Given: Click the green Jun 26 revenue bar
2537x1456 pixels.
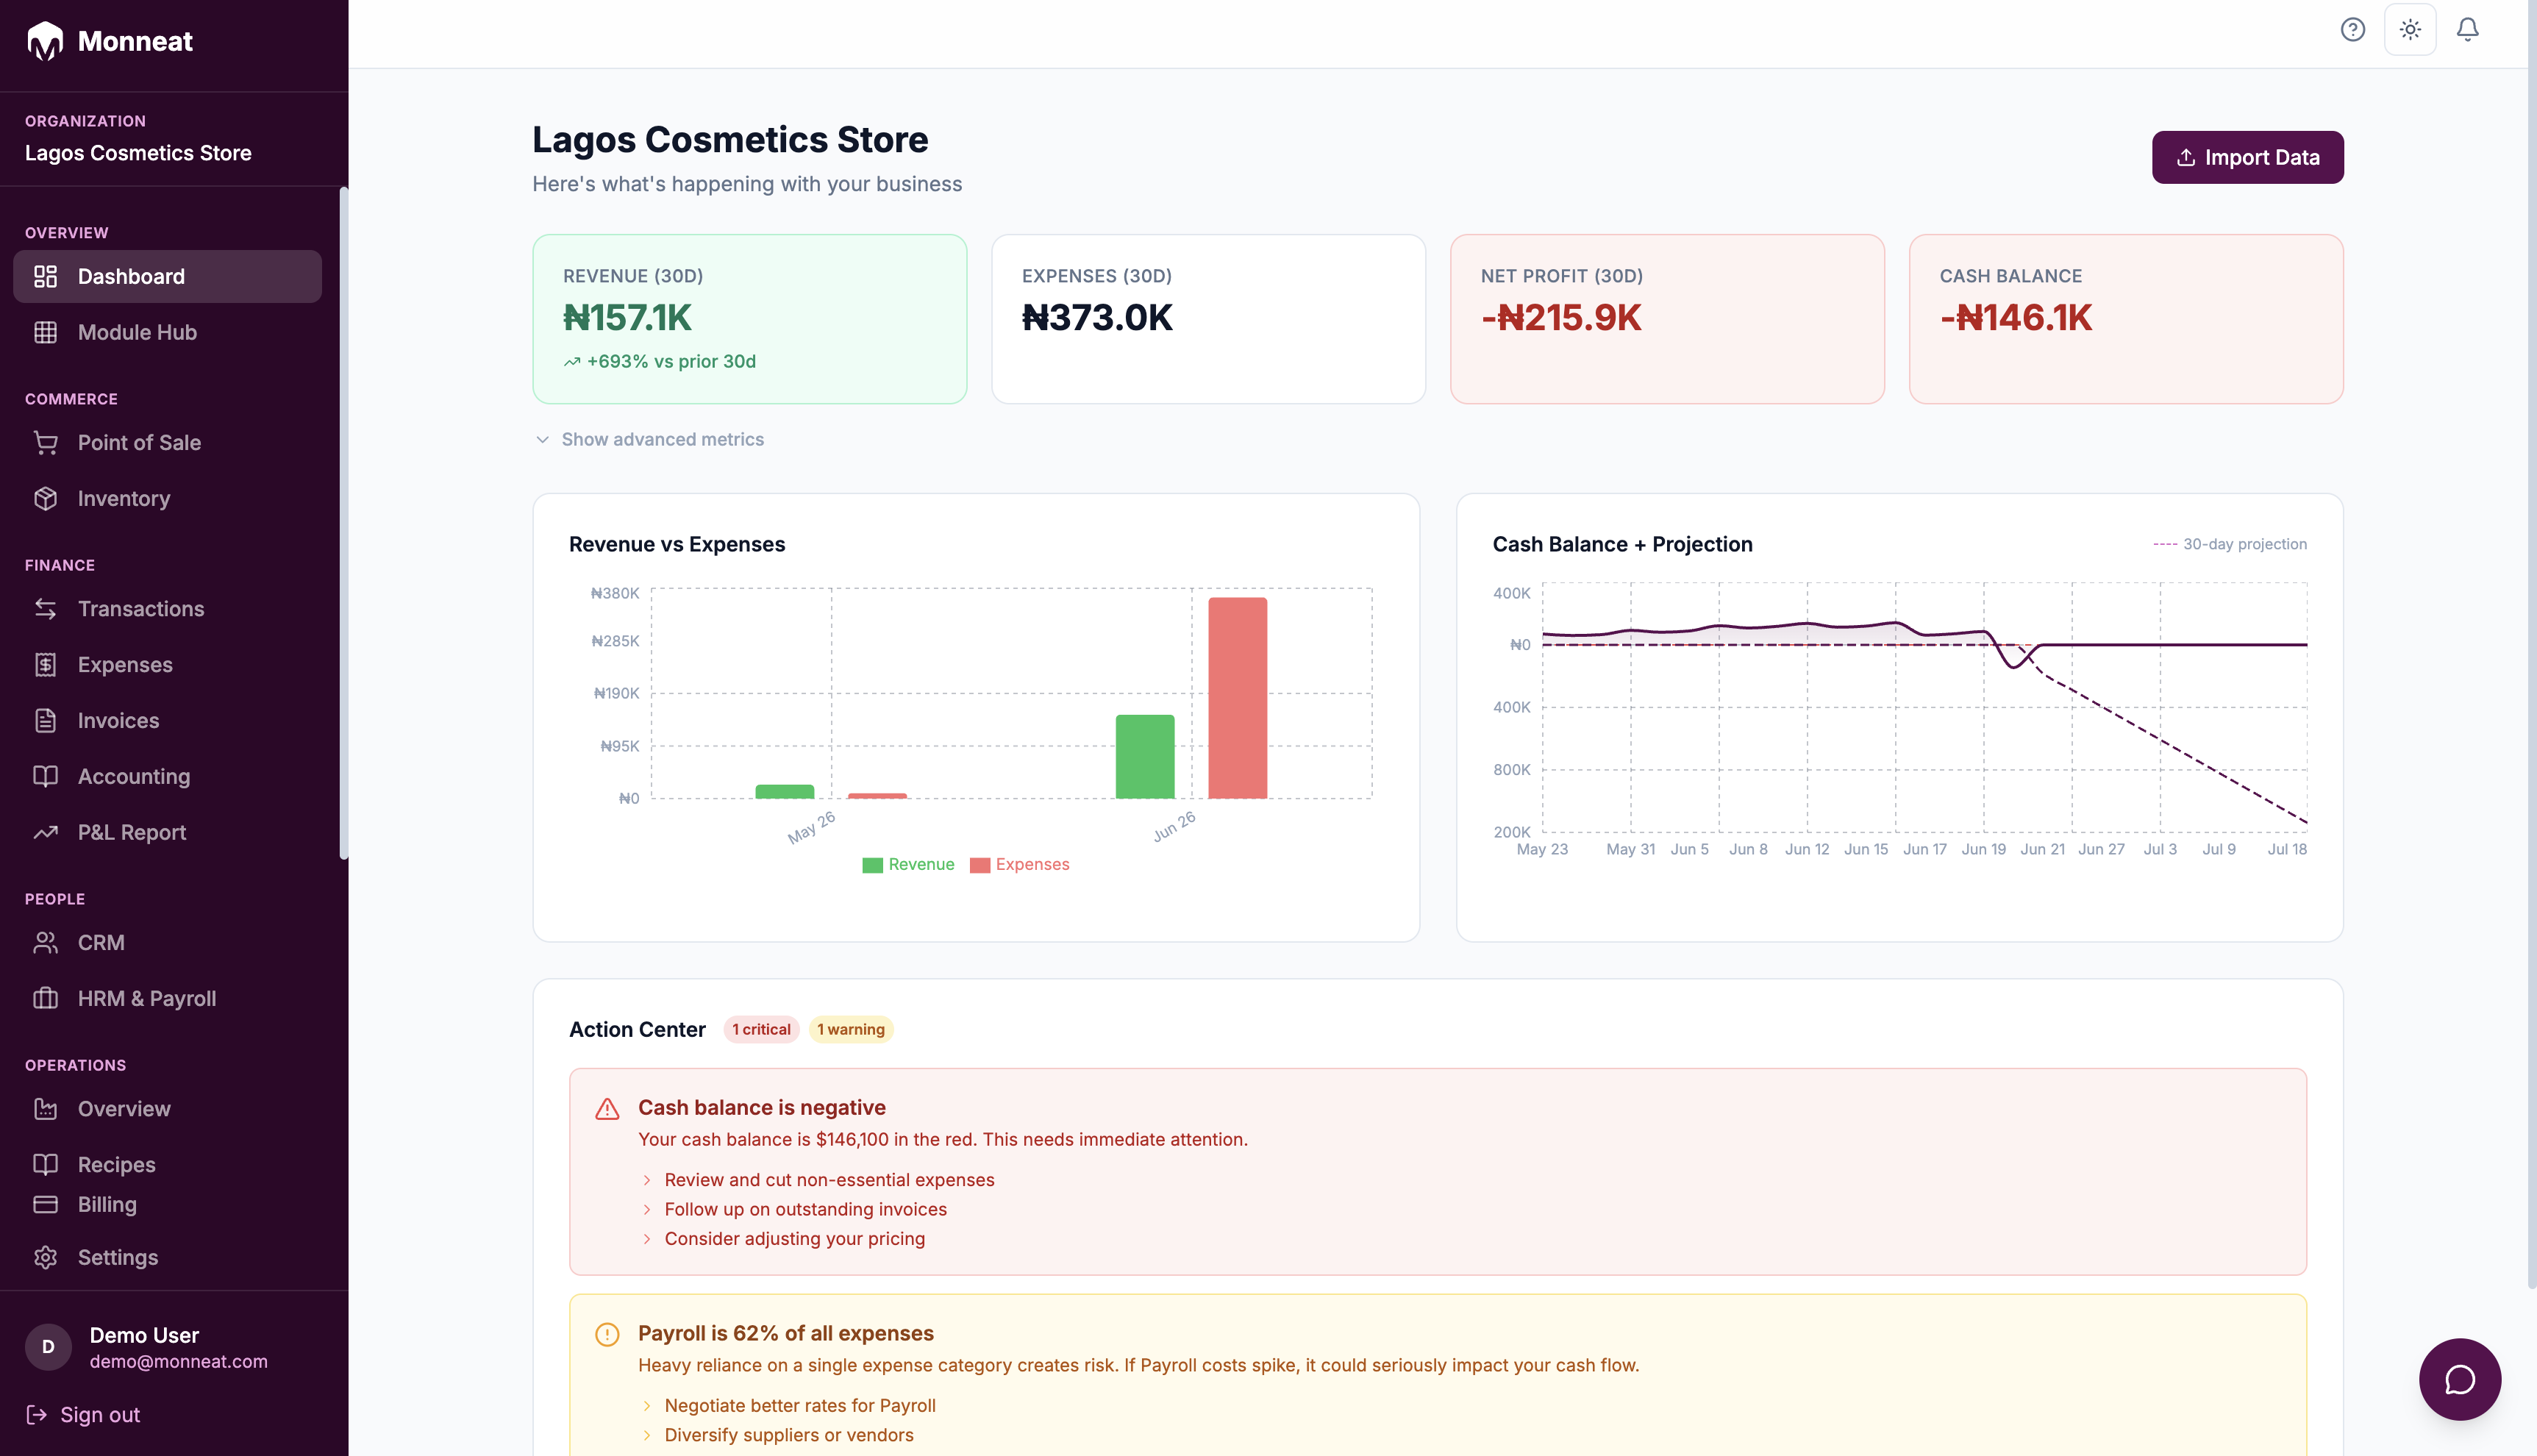Looking at the screenshot, I should (1145, 757).
